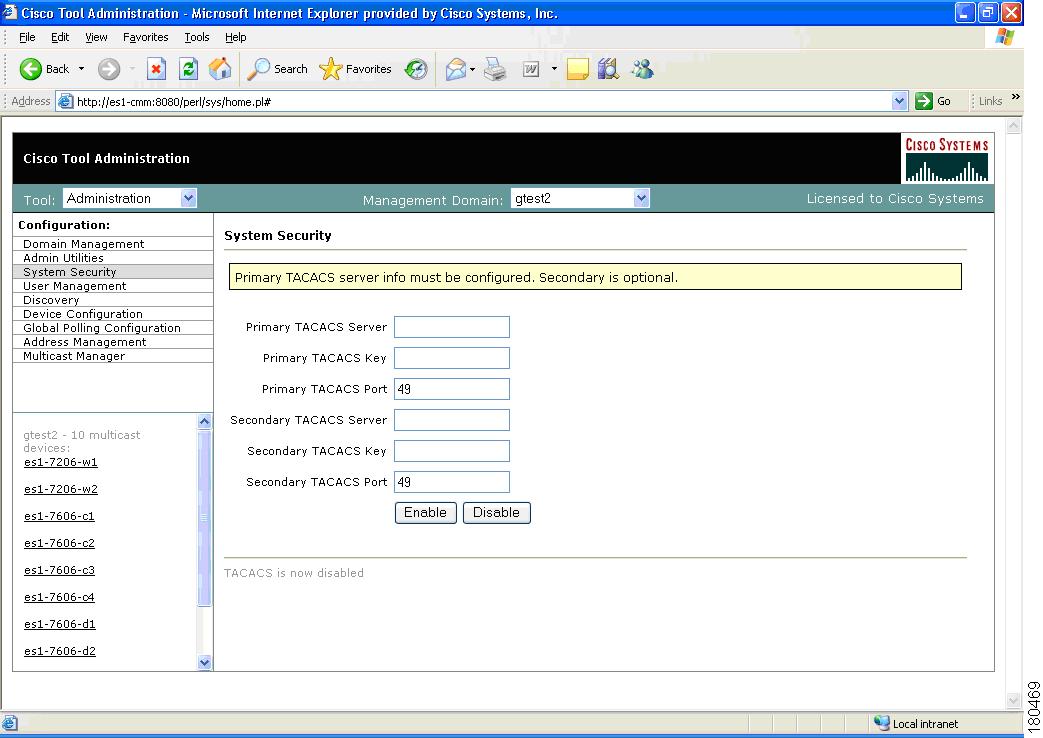Open the View menu

96,37
